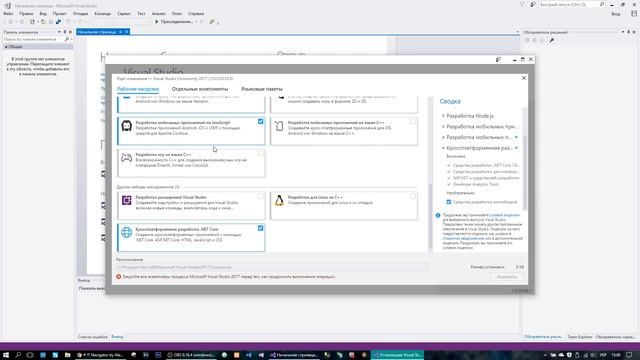Click the license info icon in summary

click(438, 215)
